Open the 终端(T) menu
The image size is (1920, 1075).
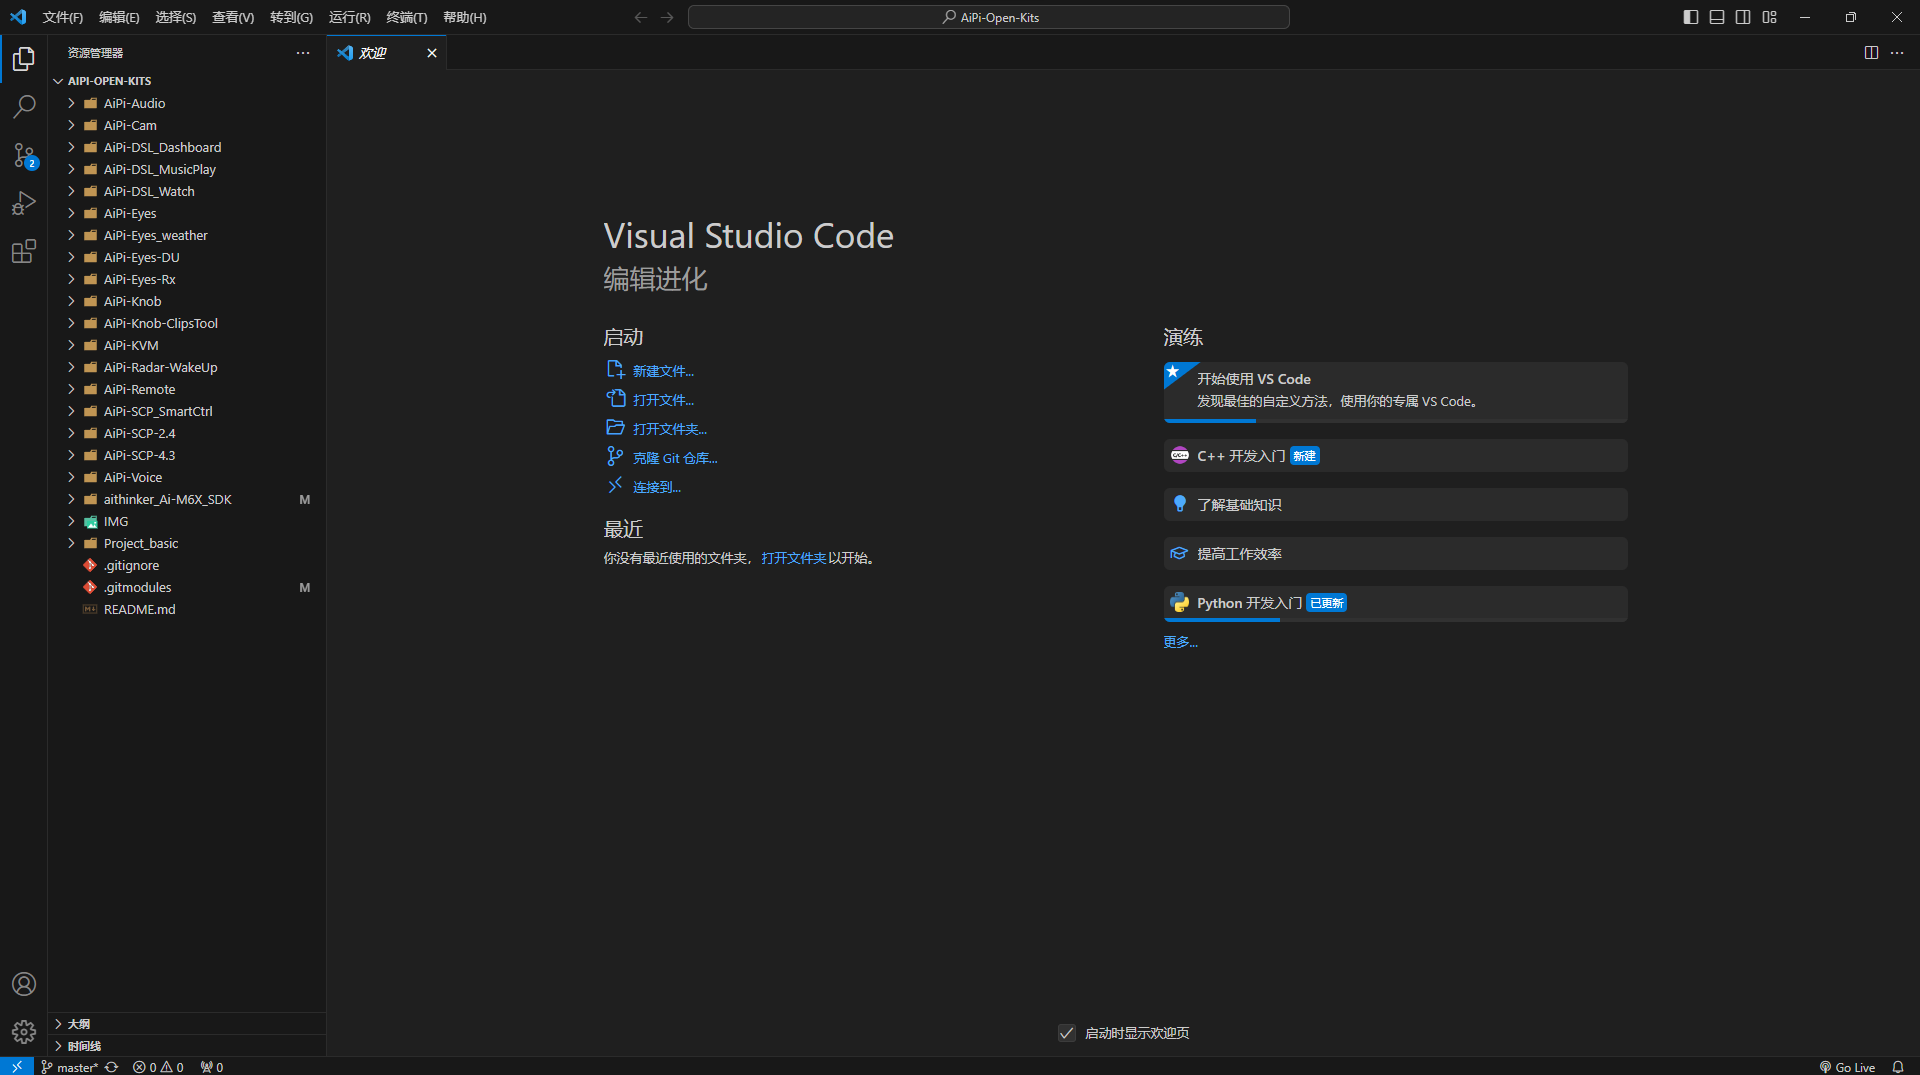pos(406,17)
